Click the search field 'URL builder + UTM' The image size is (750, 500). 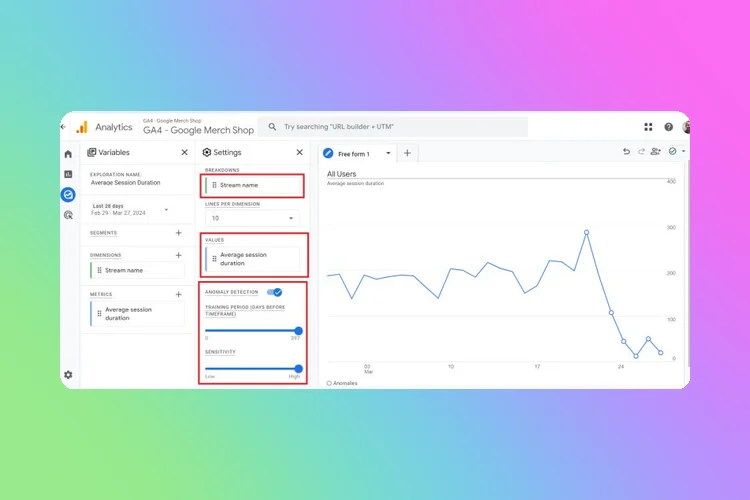click(x=393, y=127)
